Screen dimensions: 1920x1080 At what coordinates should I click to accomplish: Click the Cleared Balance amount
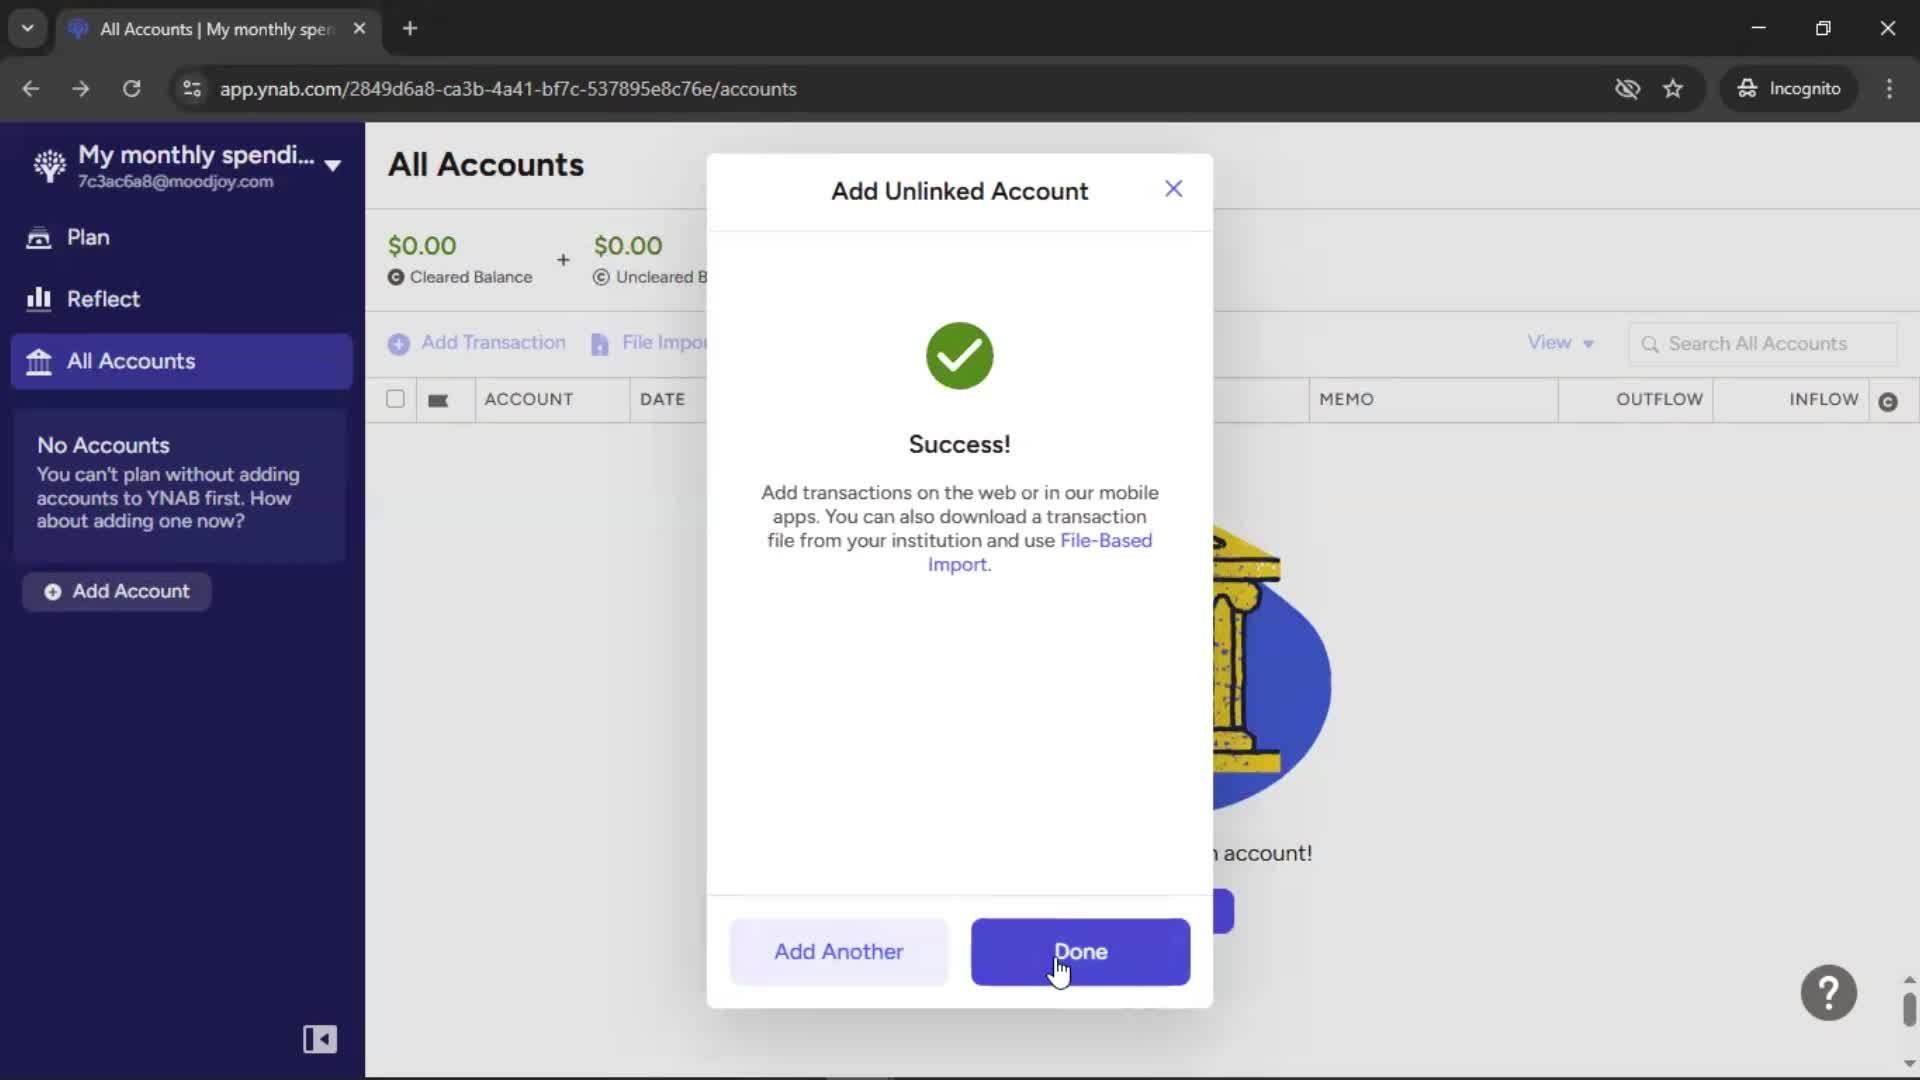pyautogui.click(x=422, y=245)
